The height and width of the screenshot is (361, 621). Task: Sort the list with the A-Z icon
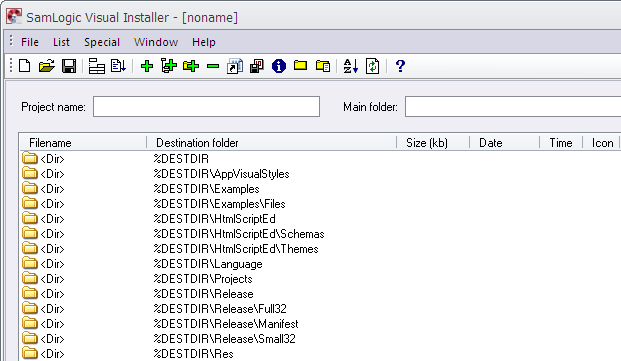pos(351,66)
